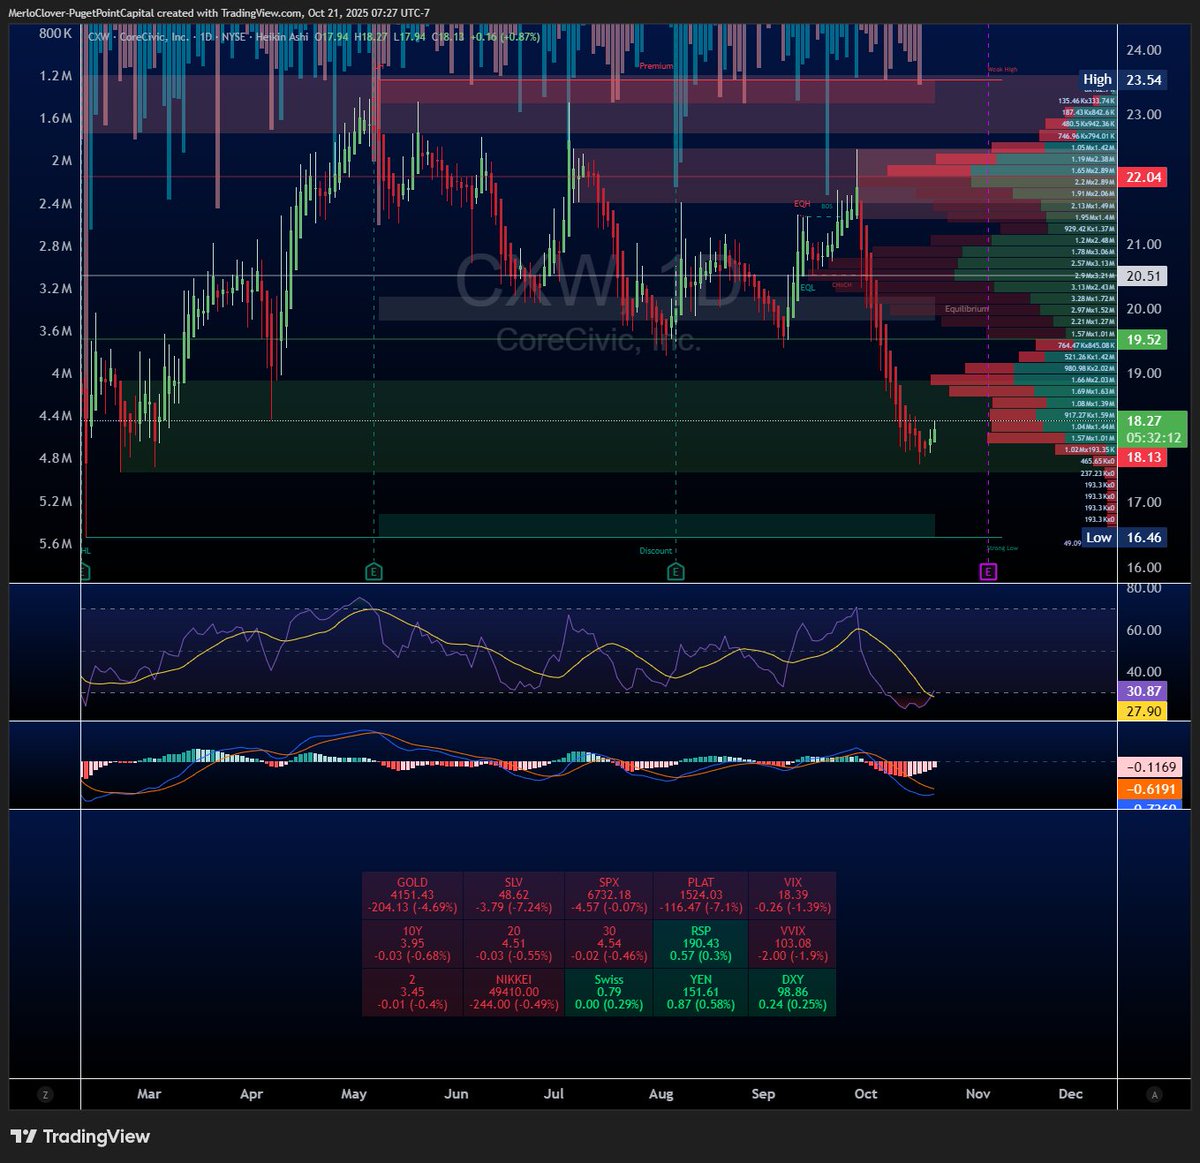Image resolution: width=1200 pixels, height=1163 pixels.
Task: Click the Jul label on the date axis
Action: [x=553, y=1094]
